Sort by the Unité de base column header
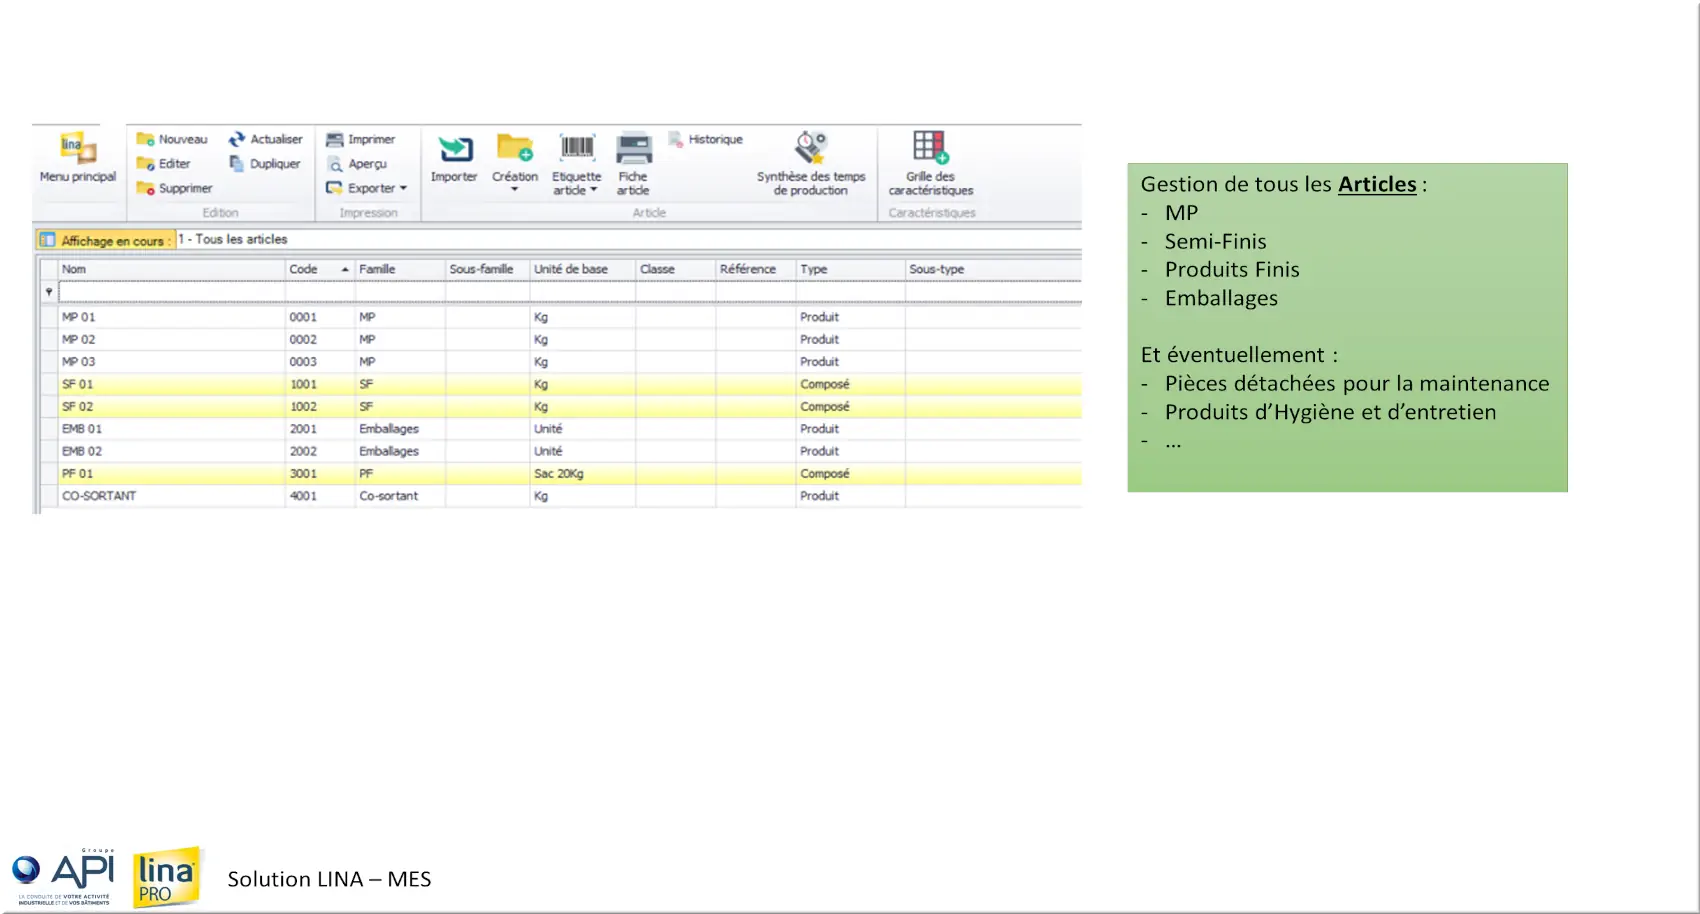 (x=582, y=269)
